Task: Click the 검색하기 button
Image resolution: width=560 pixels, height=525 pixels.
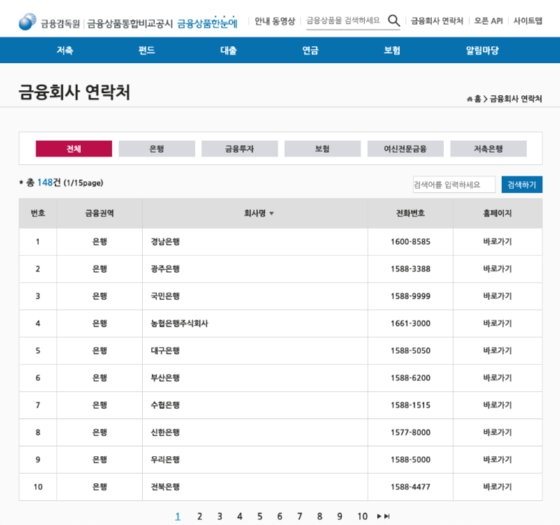Action: [522, 185]
